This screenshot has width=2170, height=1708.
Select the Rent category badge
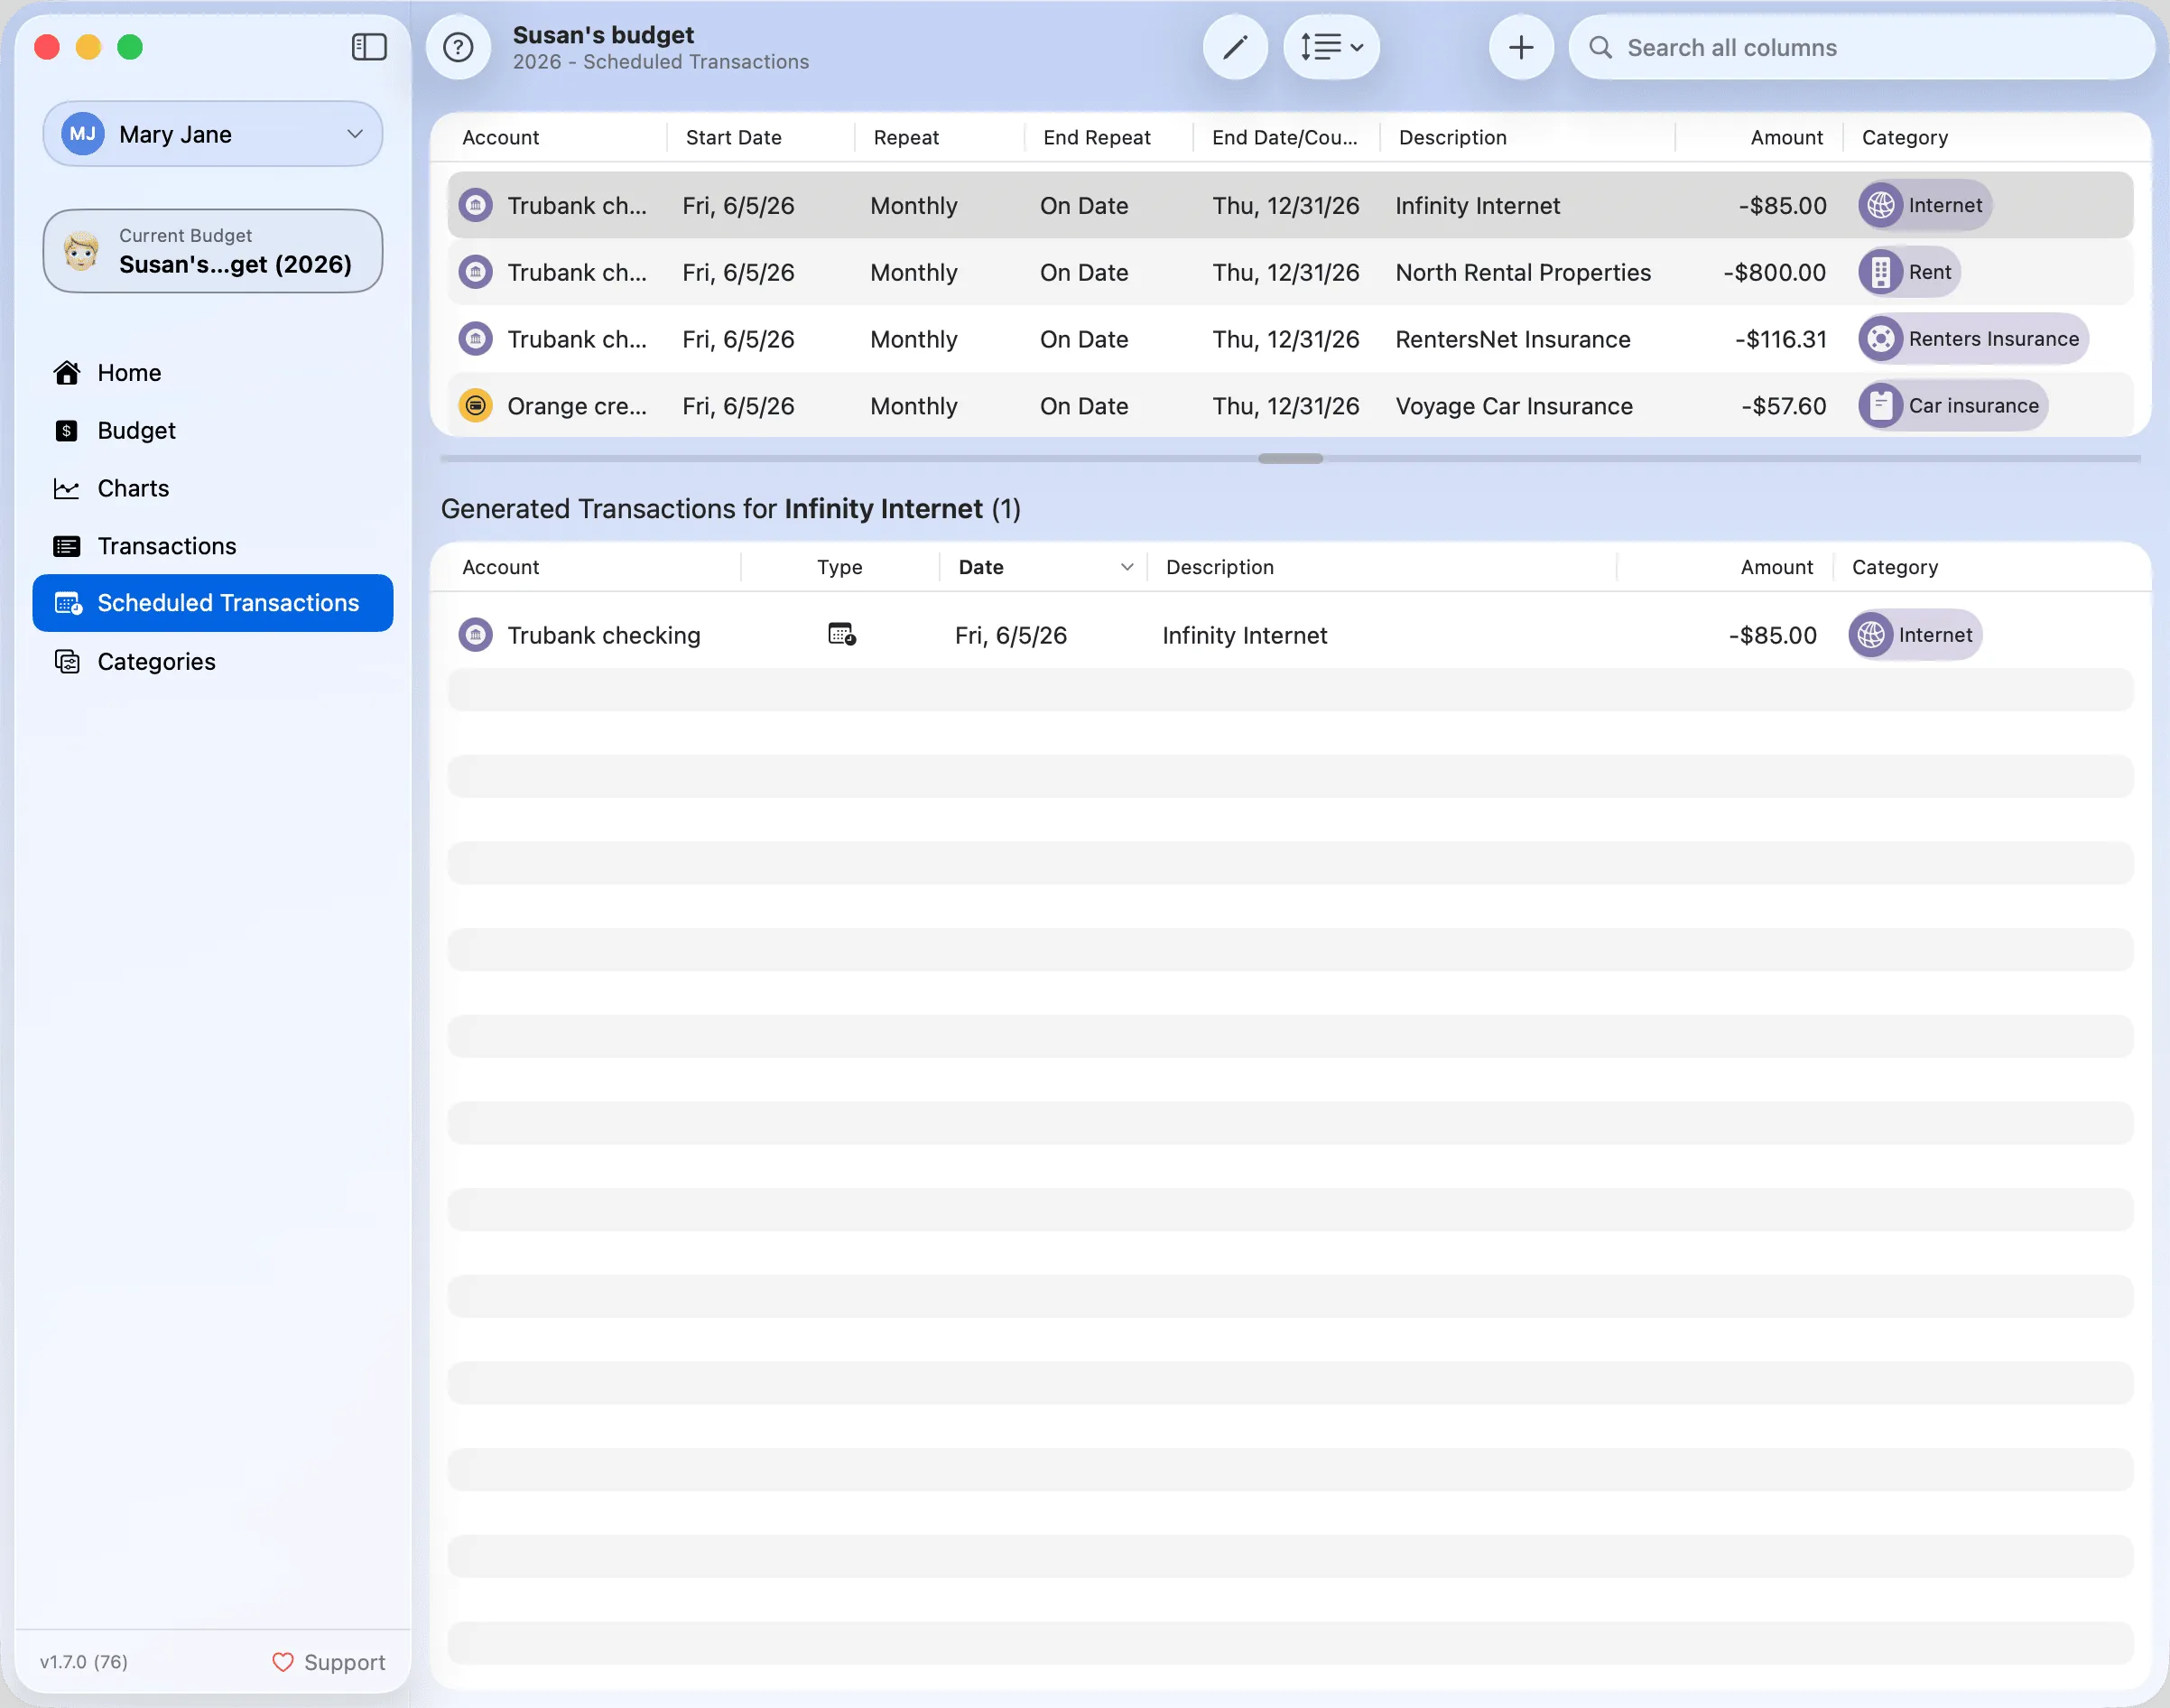(1908, 272)
